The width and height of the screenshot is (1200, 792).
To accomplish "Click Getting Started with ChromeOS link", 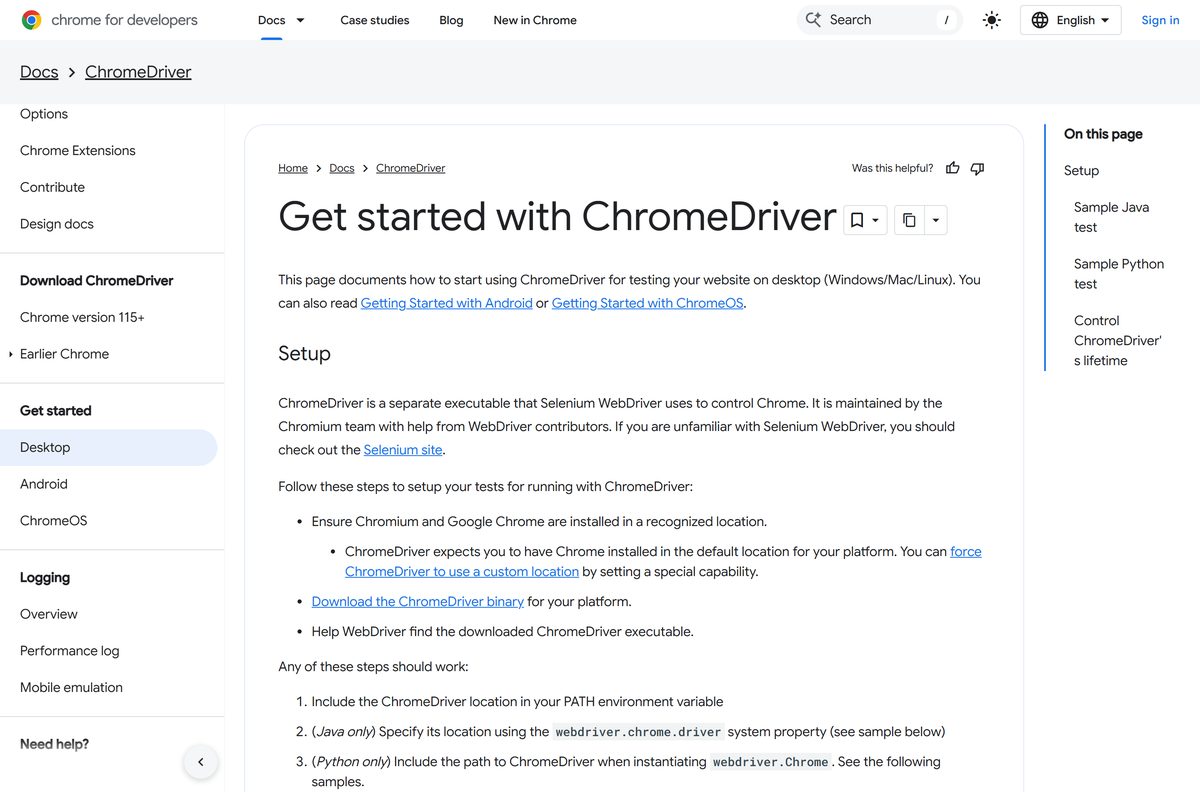I will point(648,303).
